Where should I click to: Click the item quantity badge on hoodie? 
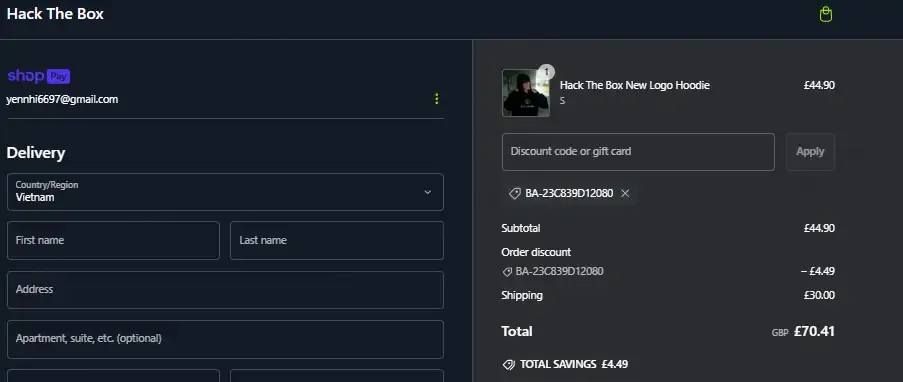[547, 71]
